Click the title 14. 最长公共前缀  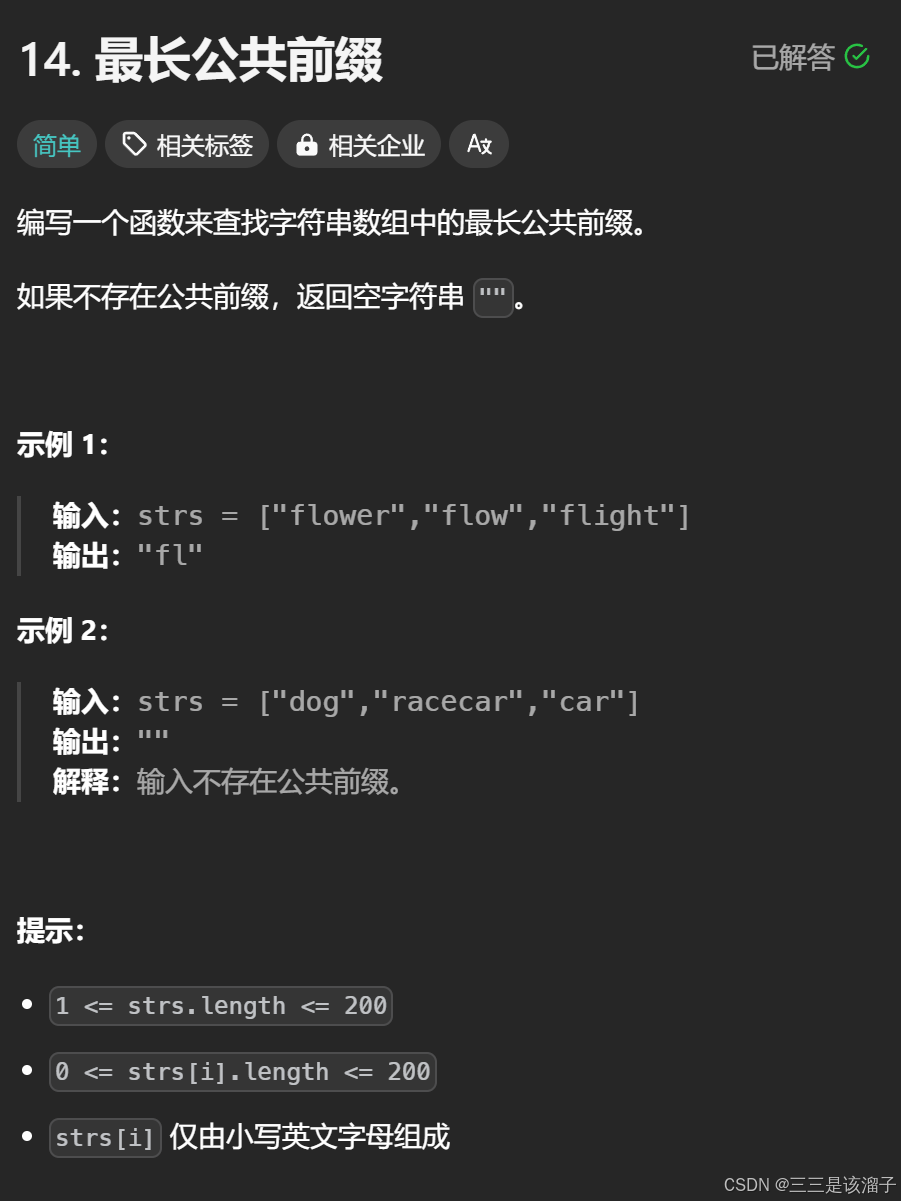pos(201,62)
